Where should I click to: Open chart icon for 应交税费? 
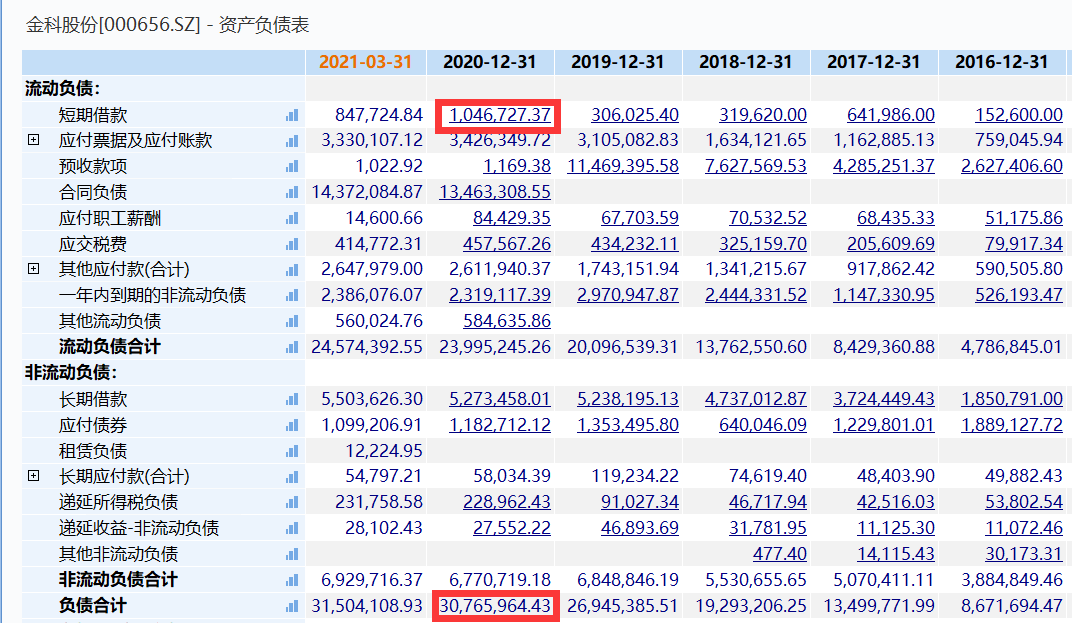click(x=292, y=244)
